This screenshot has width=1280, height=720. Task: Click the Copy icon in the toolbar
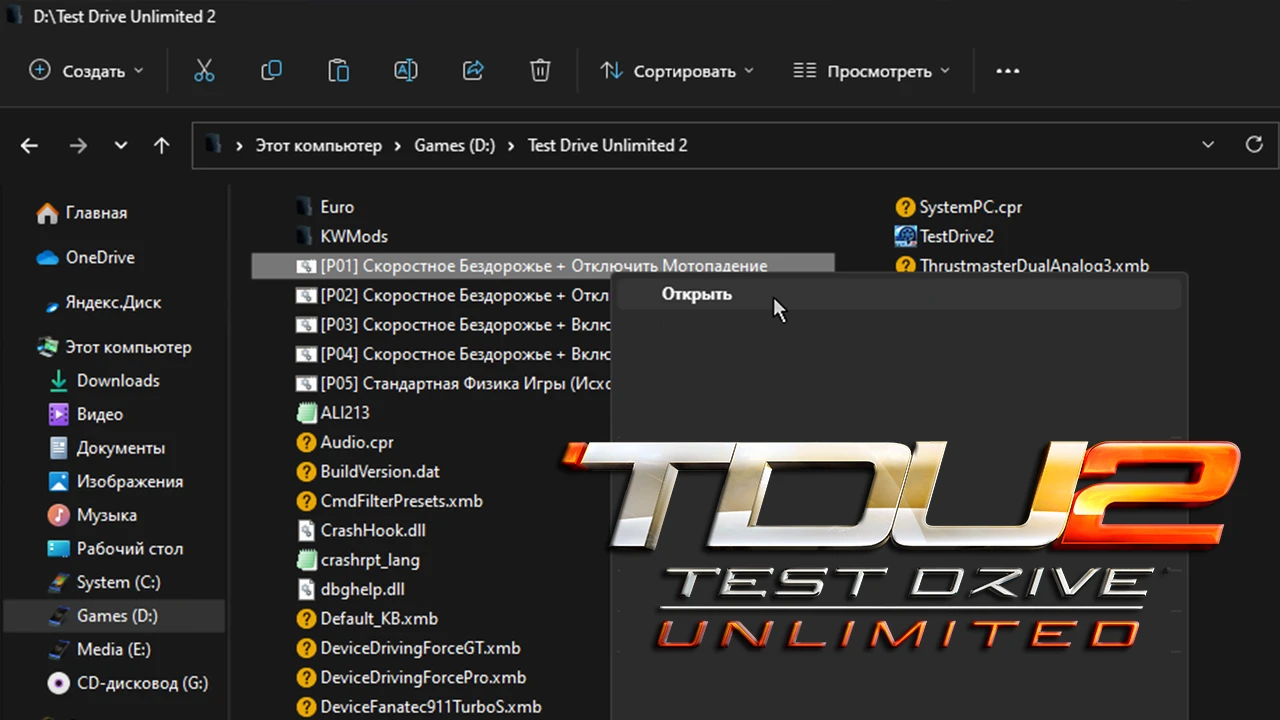(x=271, y=70)
